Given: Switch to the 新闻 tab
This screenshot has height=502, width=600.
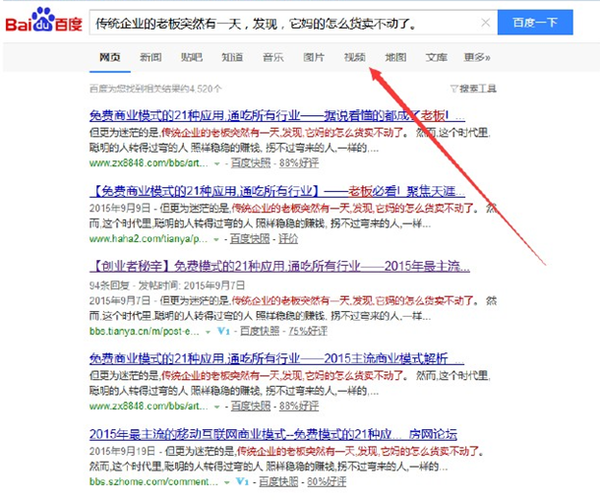Looking at the screenshot, I should 151,57.
